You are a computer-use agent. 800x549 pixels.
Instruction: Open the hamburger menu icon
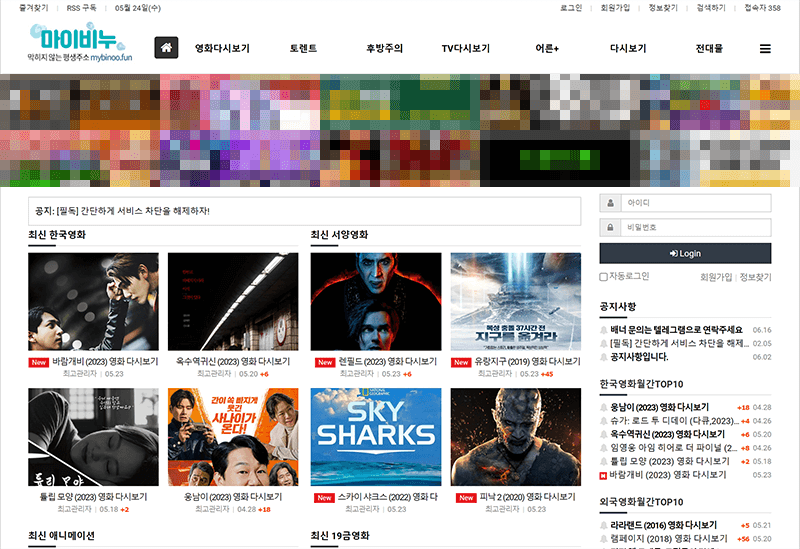click(765, 49)
